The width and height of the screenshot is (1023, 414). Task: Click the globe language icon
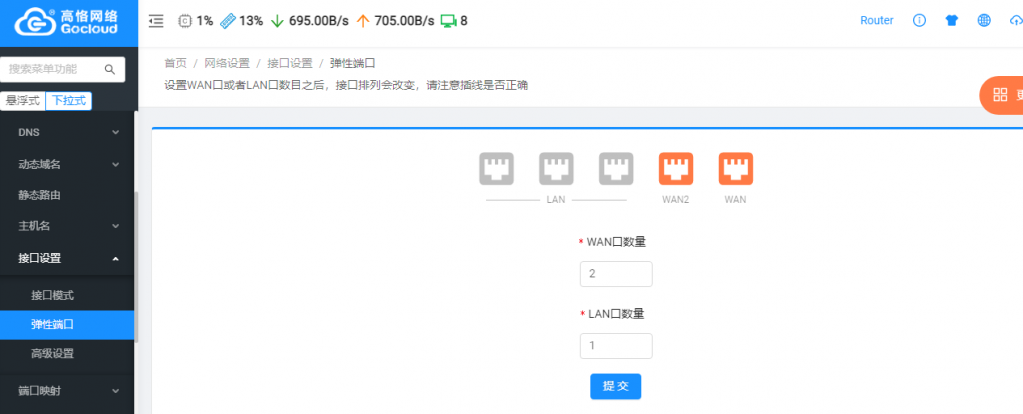click(984, 21)
